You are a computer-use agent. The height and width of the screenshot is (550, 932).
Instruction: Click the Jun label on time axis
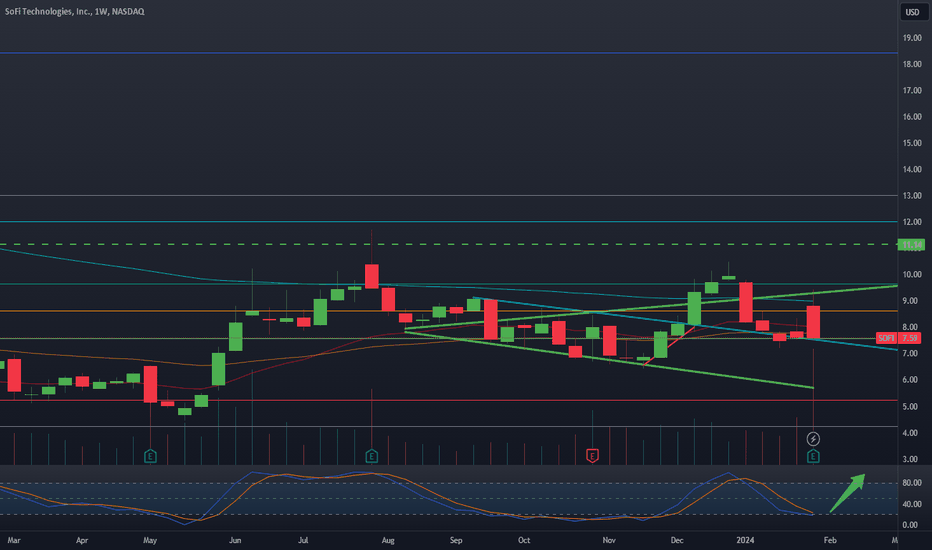235,540
